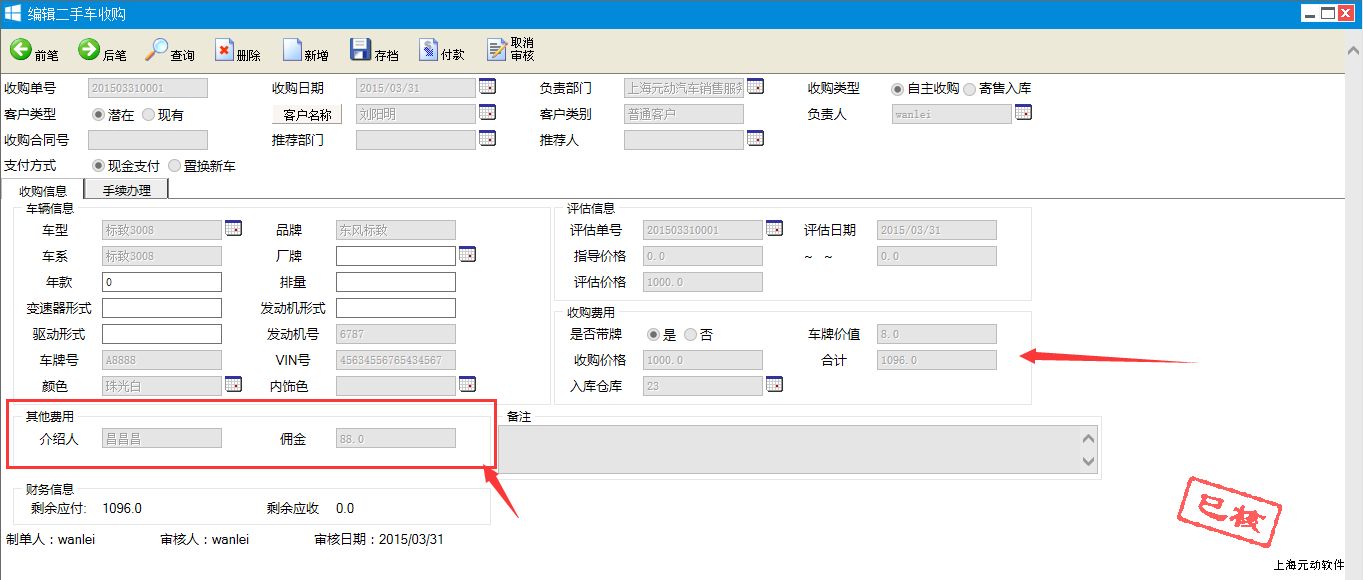
Task: Open the 入库仓库 warehouse selector
Action: [x=774, y=384]
